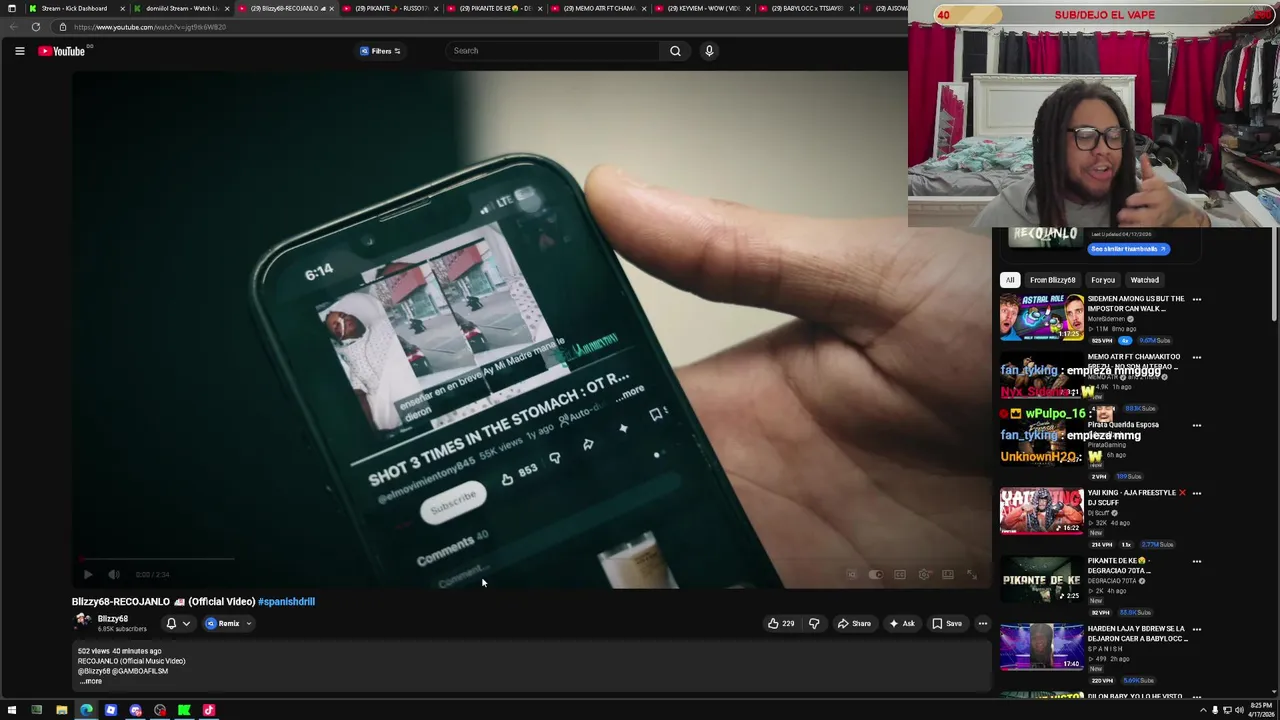Toggle closed captions in the player

click(x=900, y=574)
